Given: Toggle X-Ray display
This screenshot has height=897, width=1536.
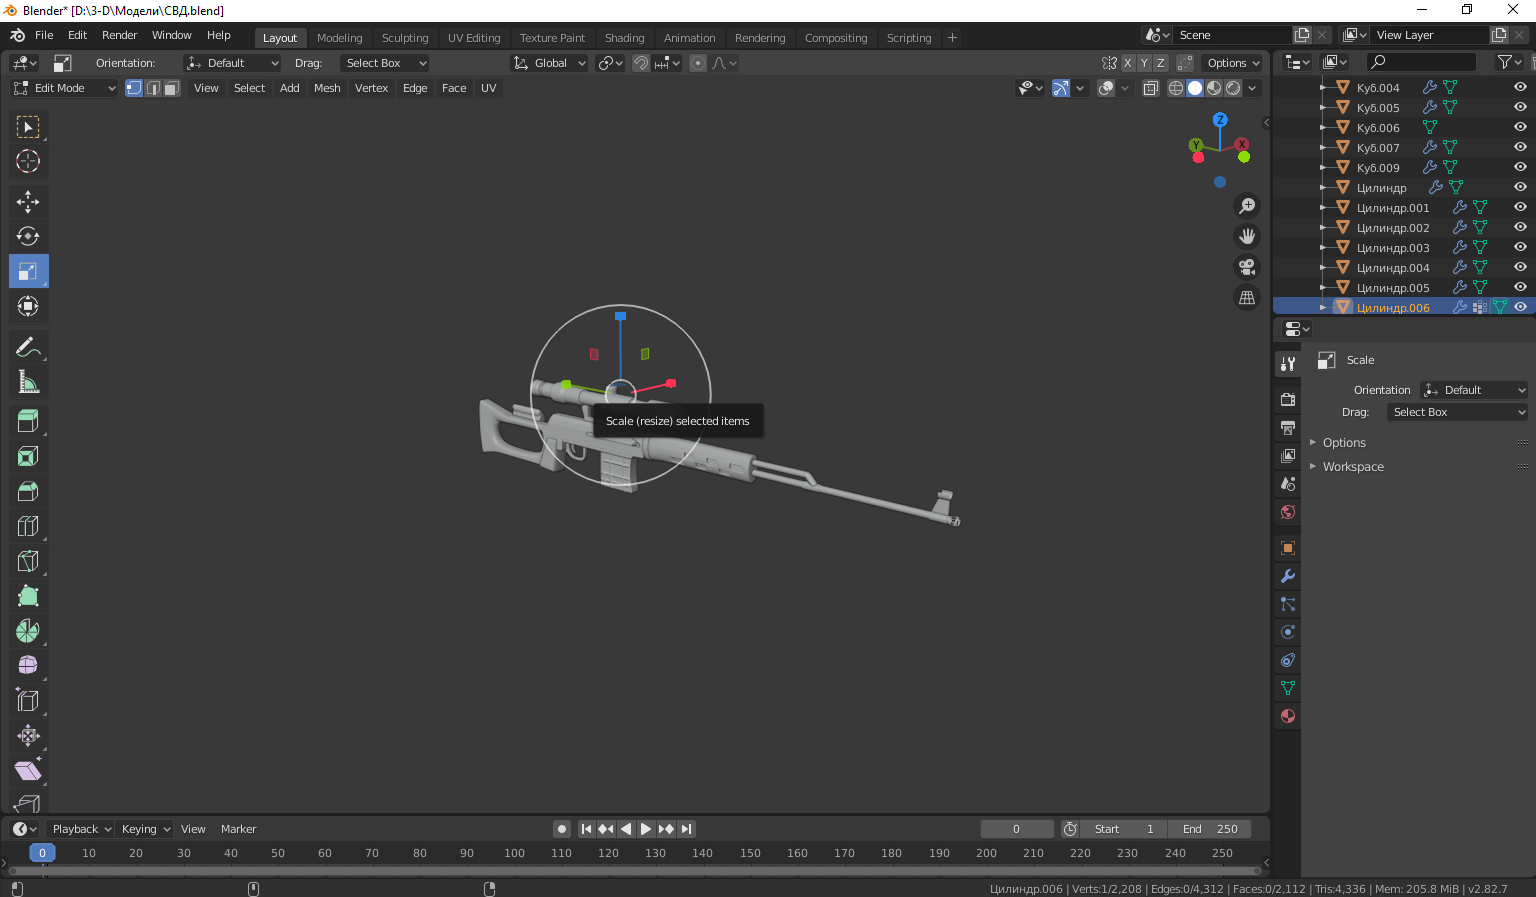Looking at the screenshot, I should coord(1151,88).
